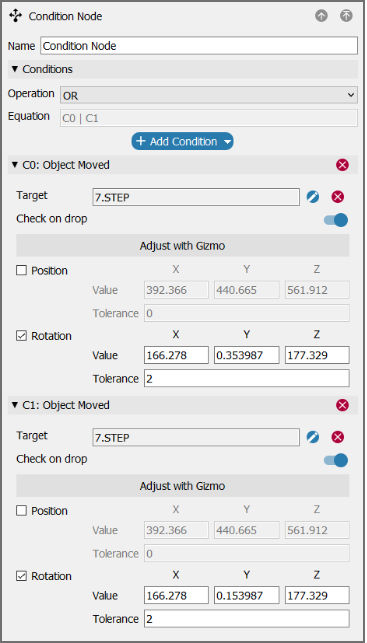367x643 pixels.
Task: Click the blue pick-target icon in C1
Action: 313,438
